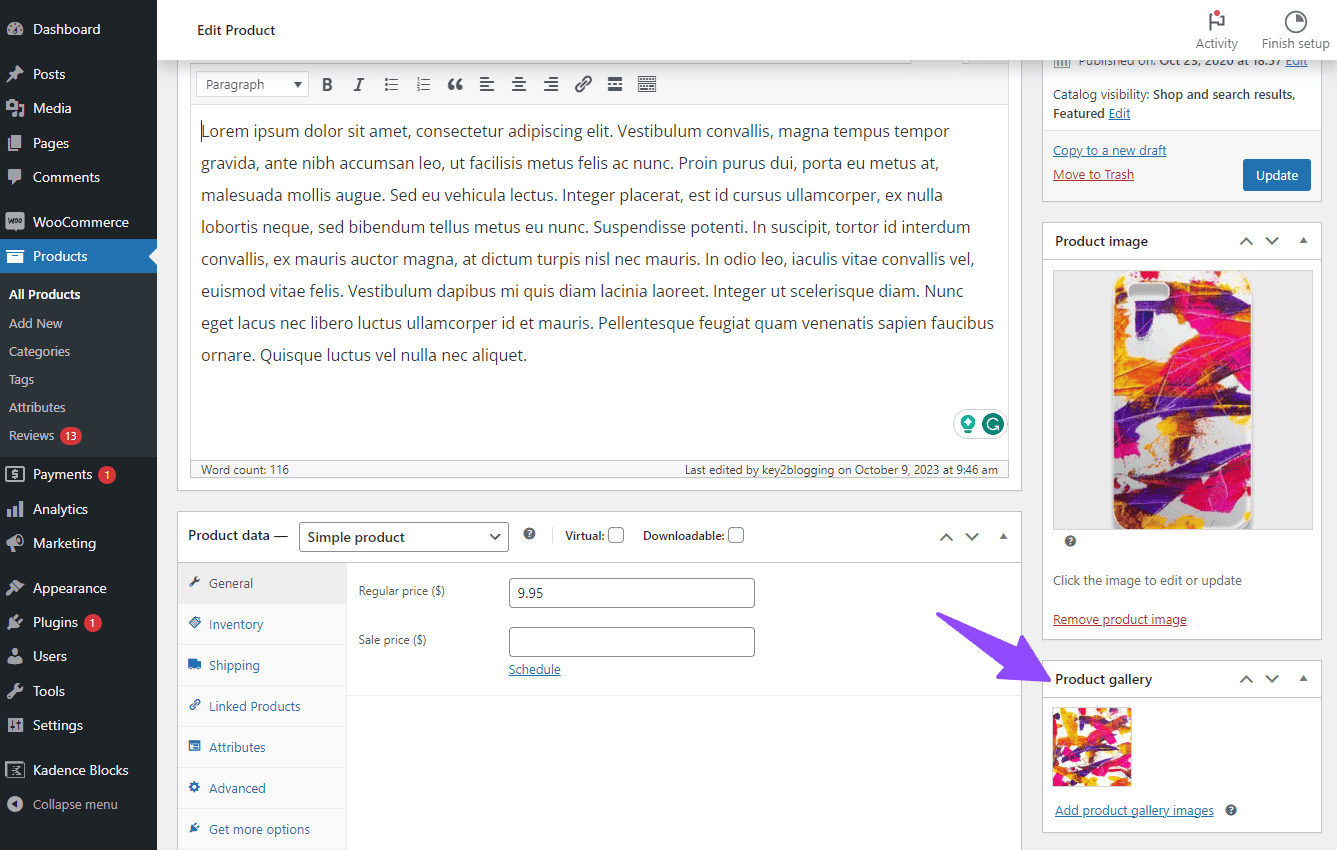The width and height of the screenshot is (1337, 850).
Task: Insert a hyperlink
Action: point(583,84)
